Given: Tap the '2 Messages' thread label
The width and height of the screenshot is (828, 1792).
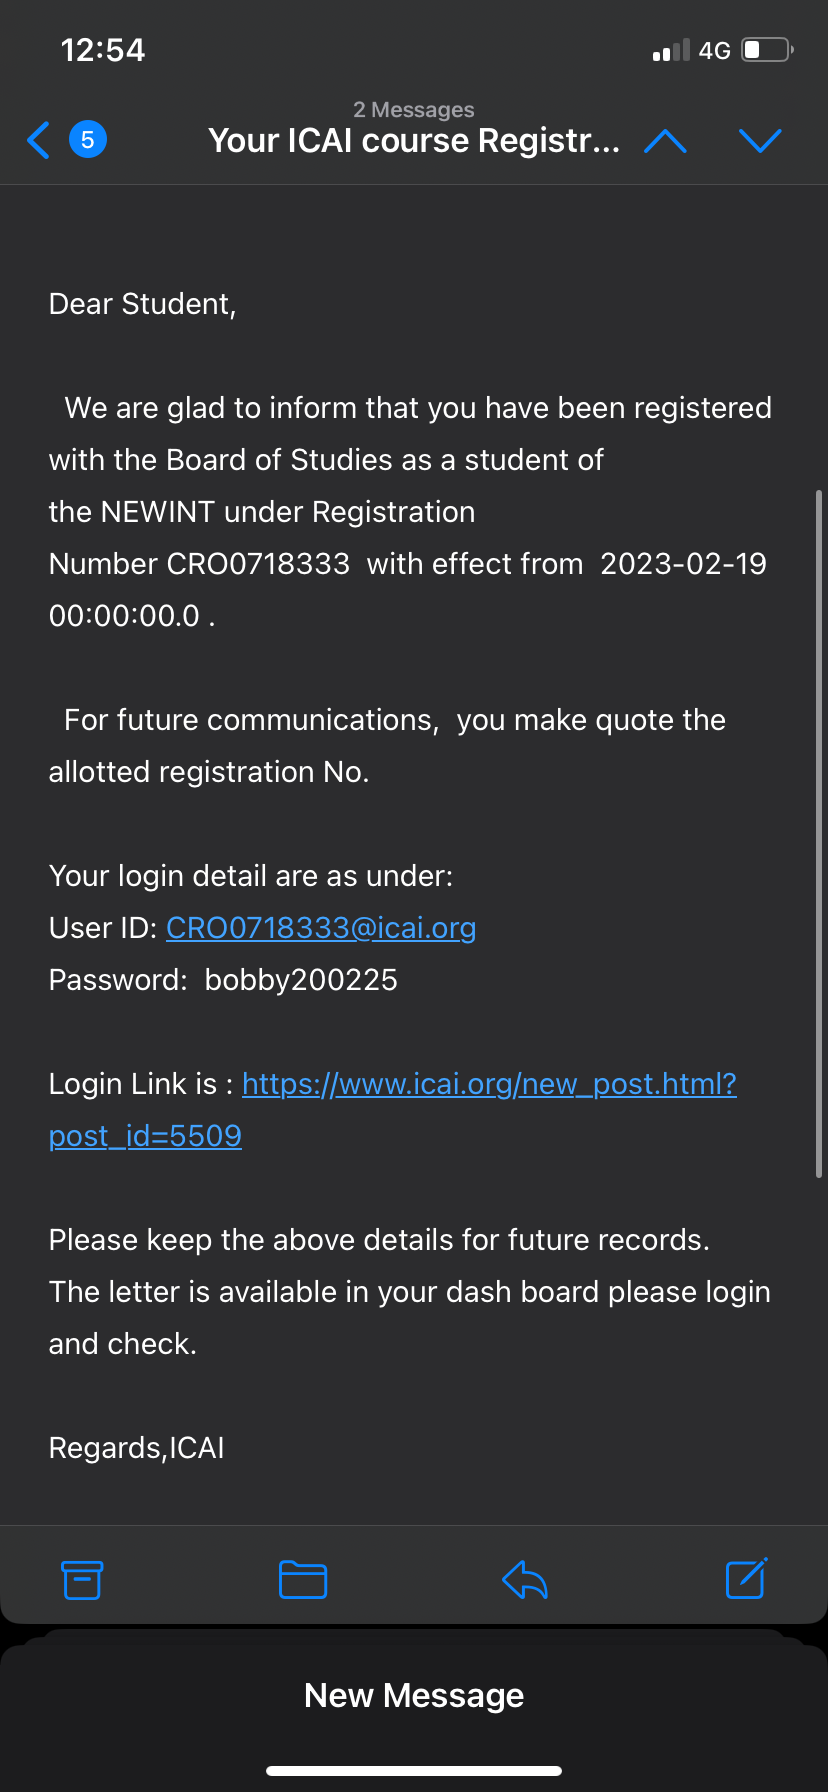Looking at the screenshot, I should click(414, 110).
